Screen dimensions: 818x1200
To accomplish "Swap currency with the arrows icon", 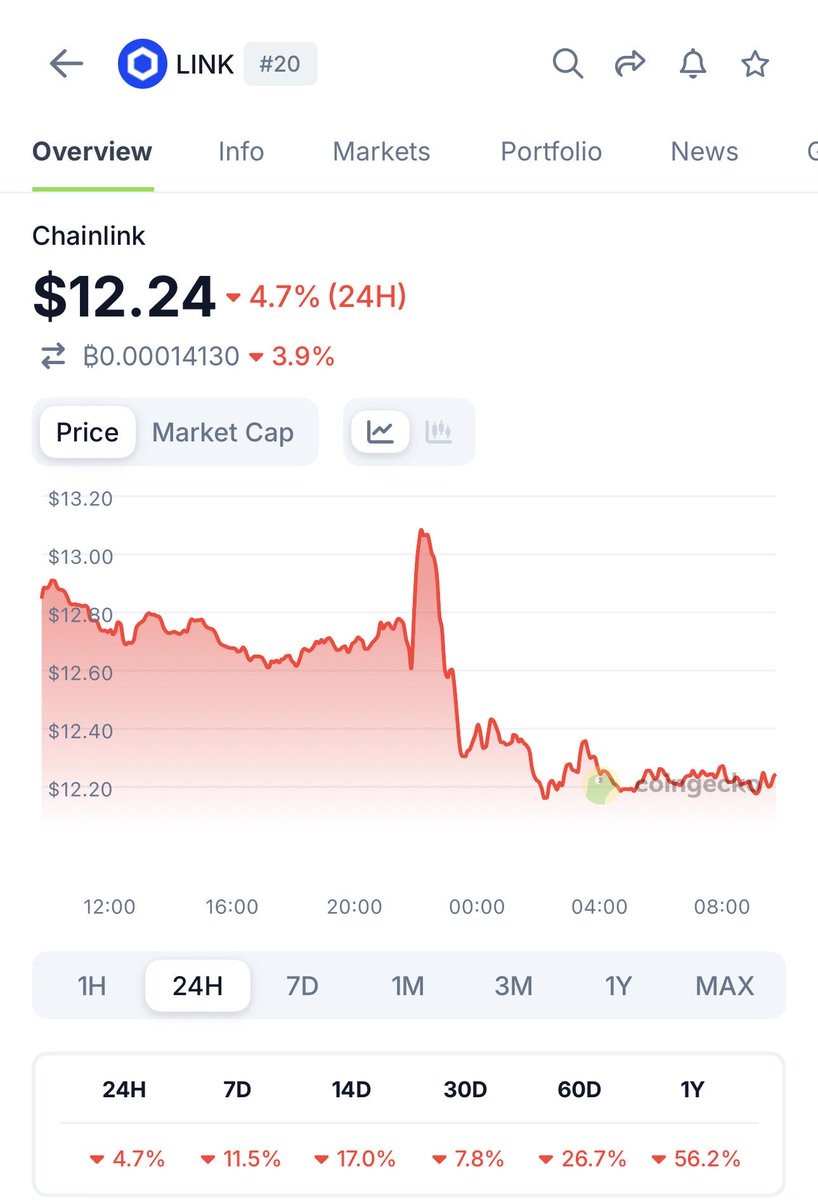I will (53, 356).
